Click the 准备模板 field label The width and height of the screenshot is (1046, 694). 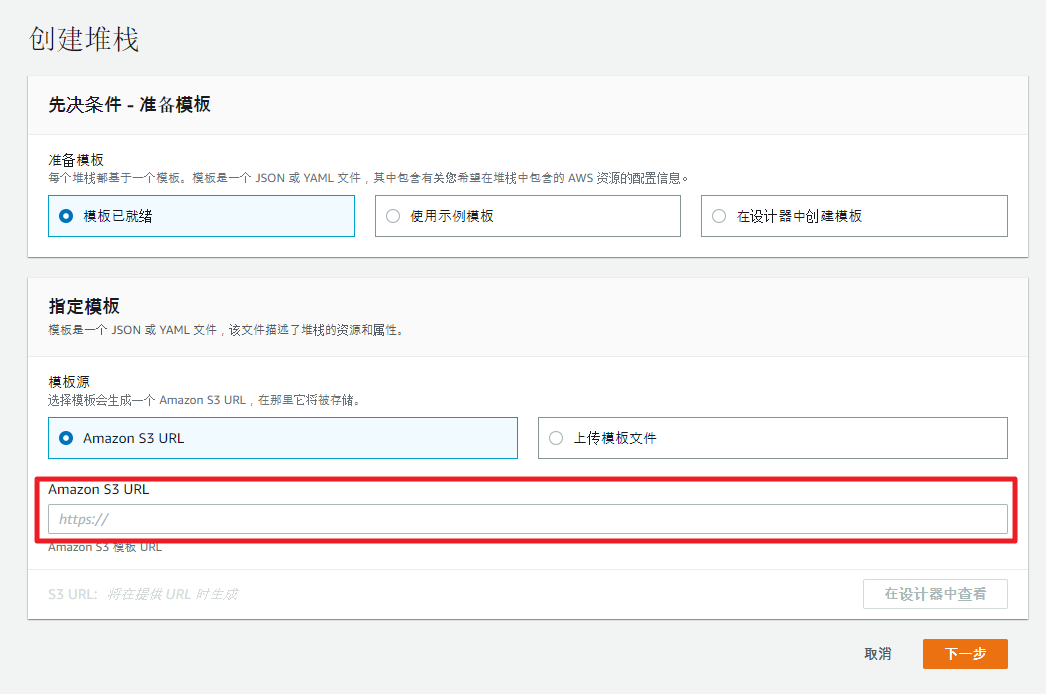(x=76, y=160)
